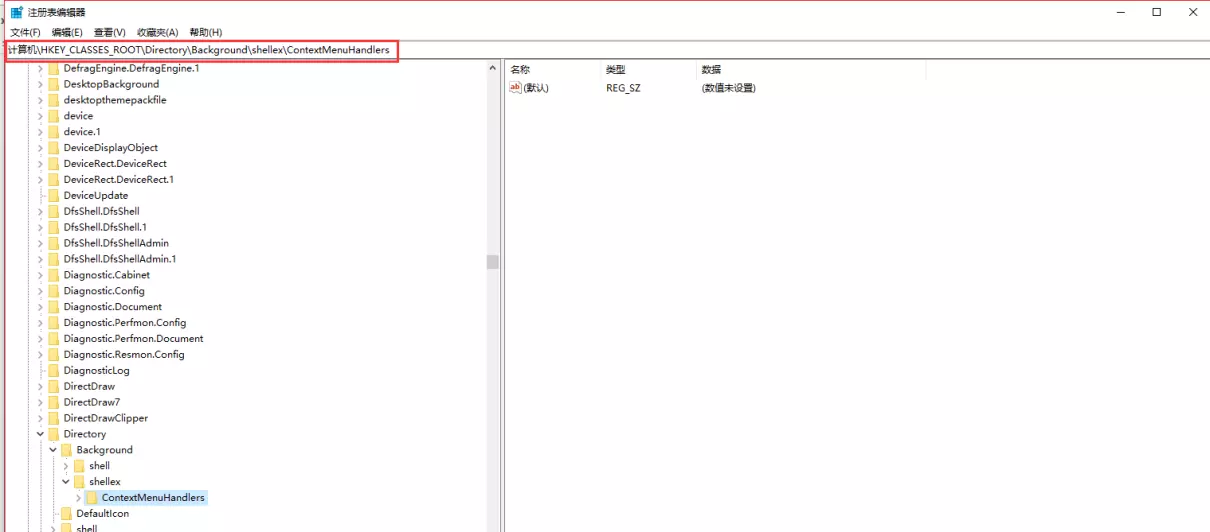
Task: Expand the DefragEngine.DefragEngine.1 key
Action: point(41,68)
